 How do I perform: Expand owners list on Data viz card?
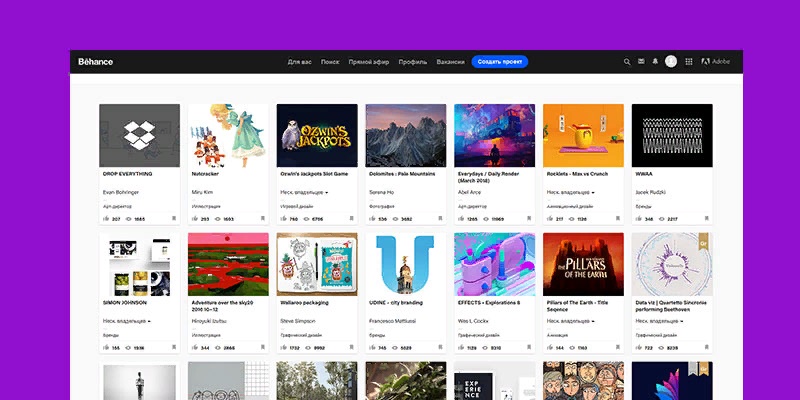click(x=659, y=321)
